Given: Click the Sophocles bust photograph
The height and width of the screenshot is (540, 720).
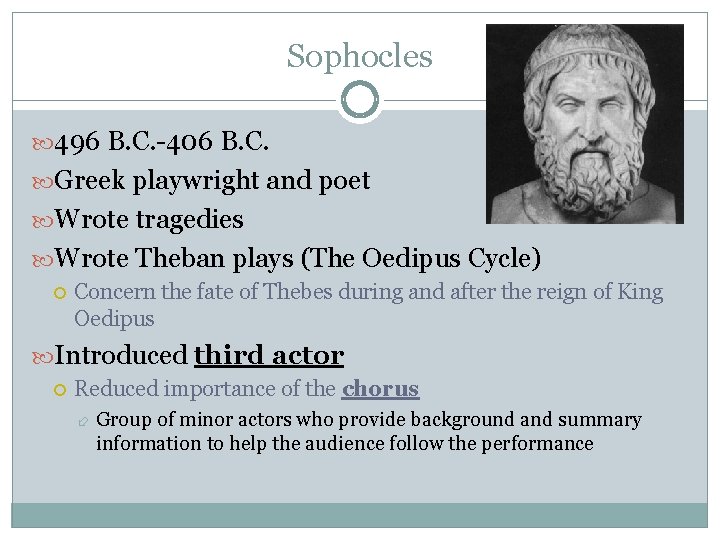Looking at the screenshot, I should coord(585,124).
